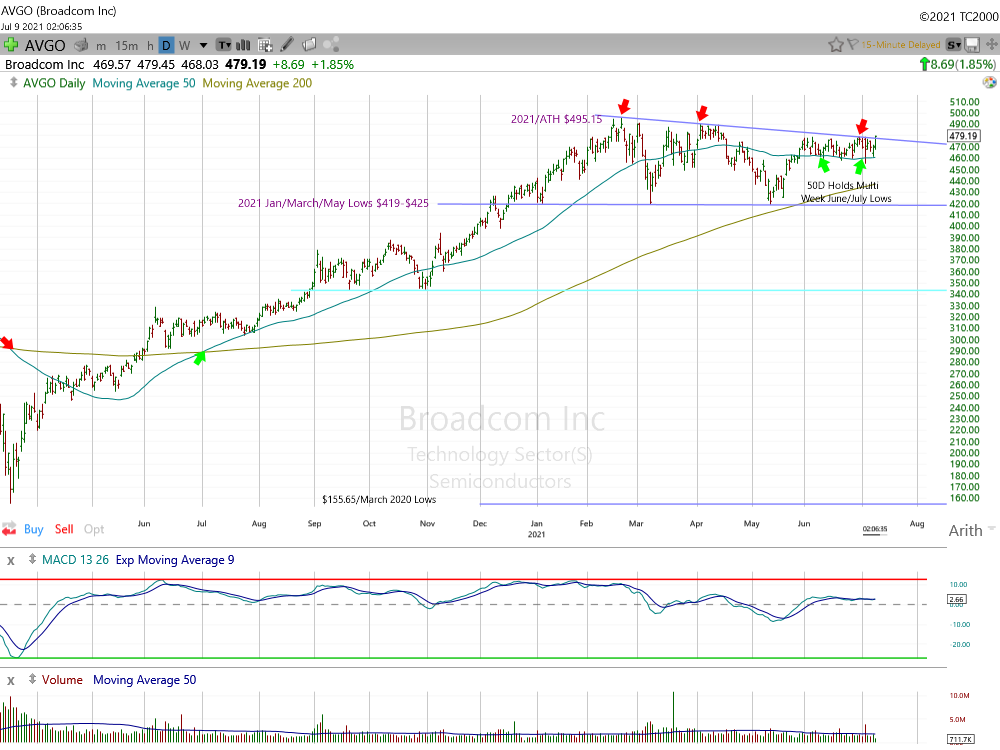
Task: Click the save floppy disk icon
Action: [x=973, y=45]
